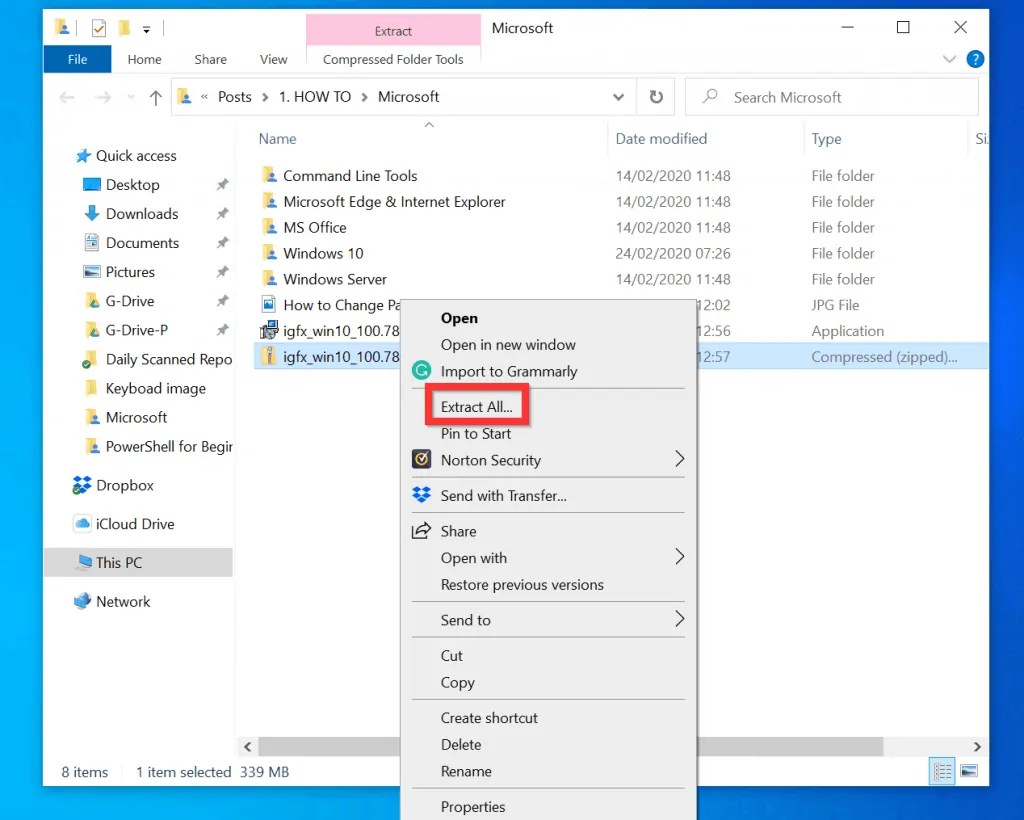Expand the Open with submenu arrow
This screenshot has height=820, width=1024.
[x=679, y=558]
